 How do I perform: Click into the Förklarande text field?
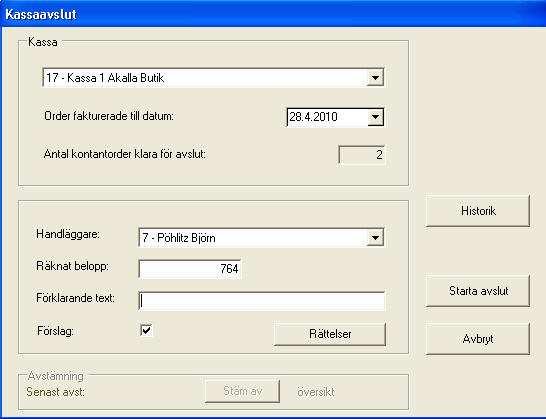262,301
